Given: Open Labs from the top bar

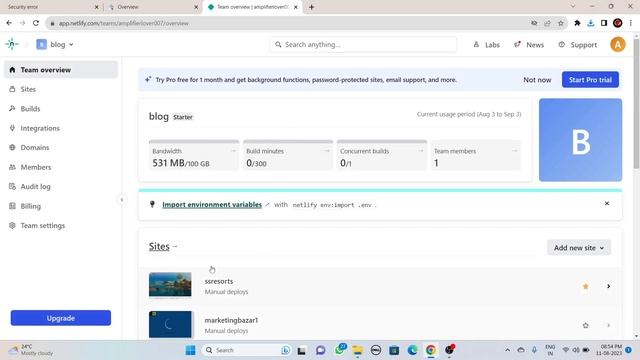Looking at the screenshot, I should (x=486, y=44).
